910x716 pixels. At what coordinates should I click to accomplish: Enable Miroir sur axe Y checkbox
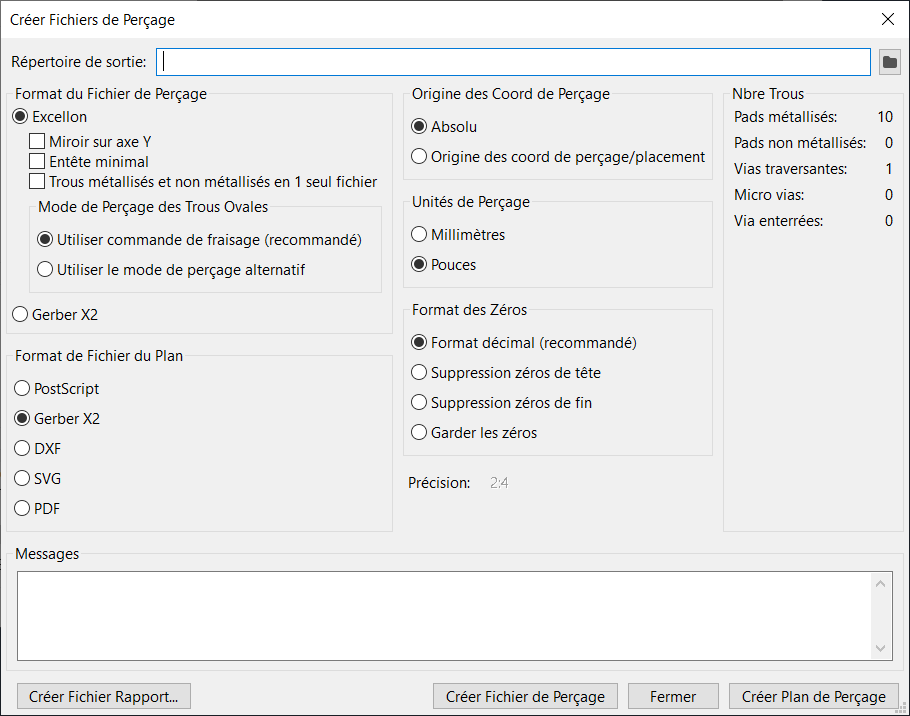point(38,142)
